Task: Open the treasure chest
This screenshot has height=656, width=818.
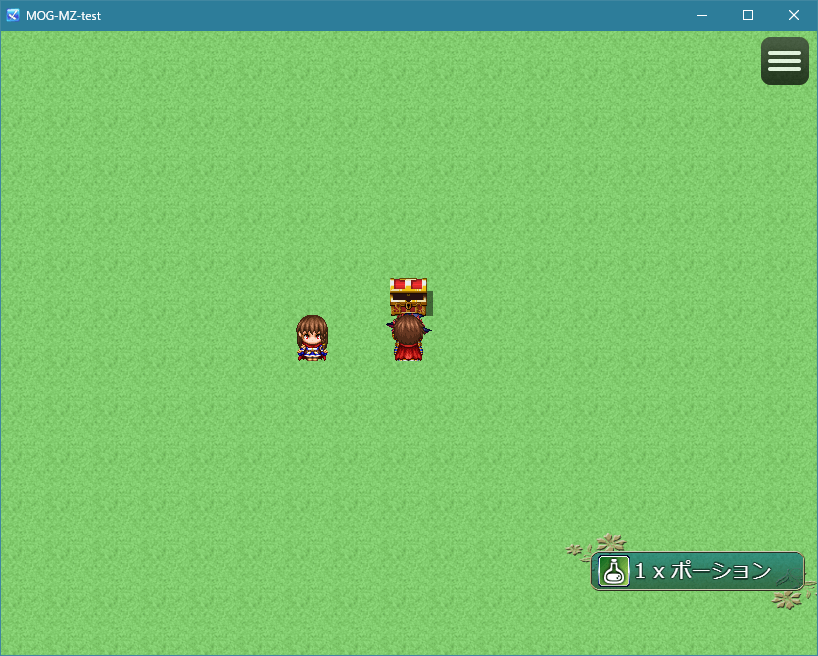Action: click(x=408, y=297)
